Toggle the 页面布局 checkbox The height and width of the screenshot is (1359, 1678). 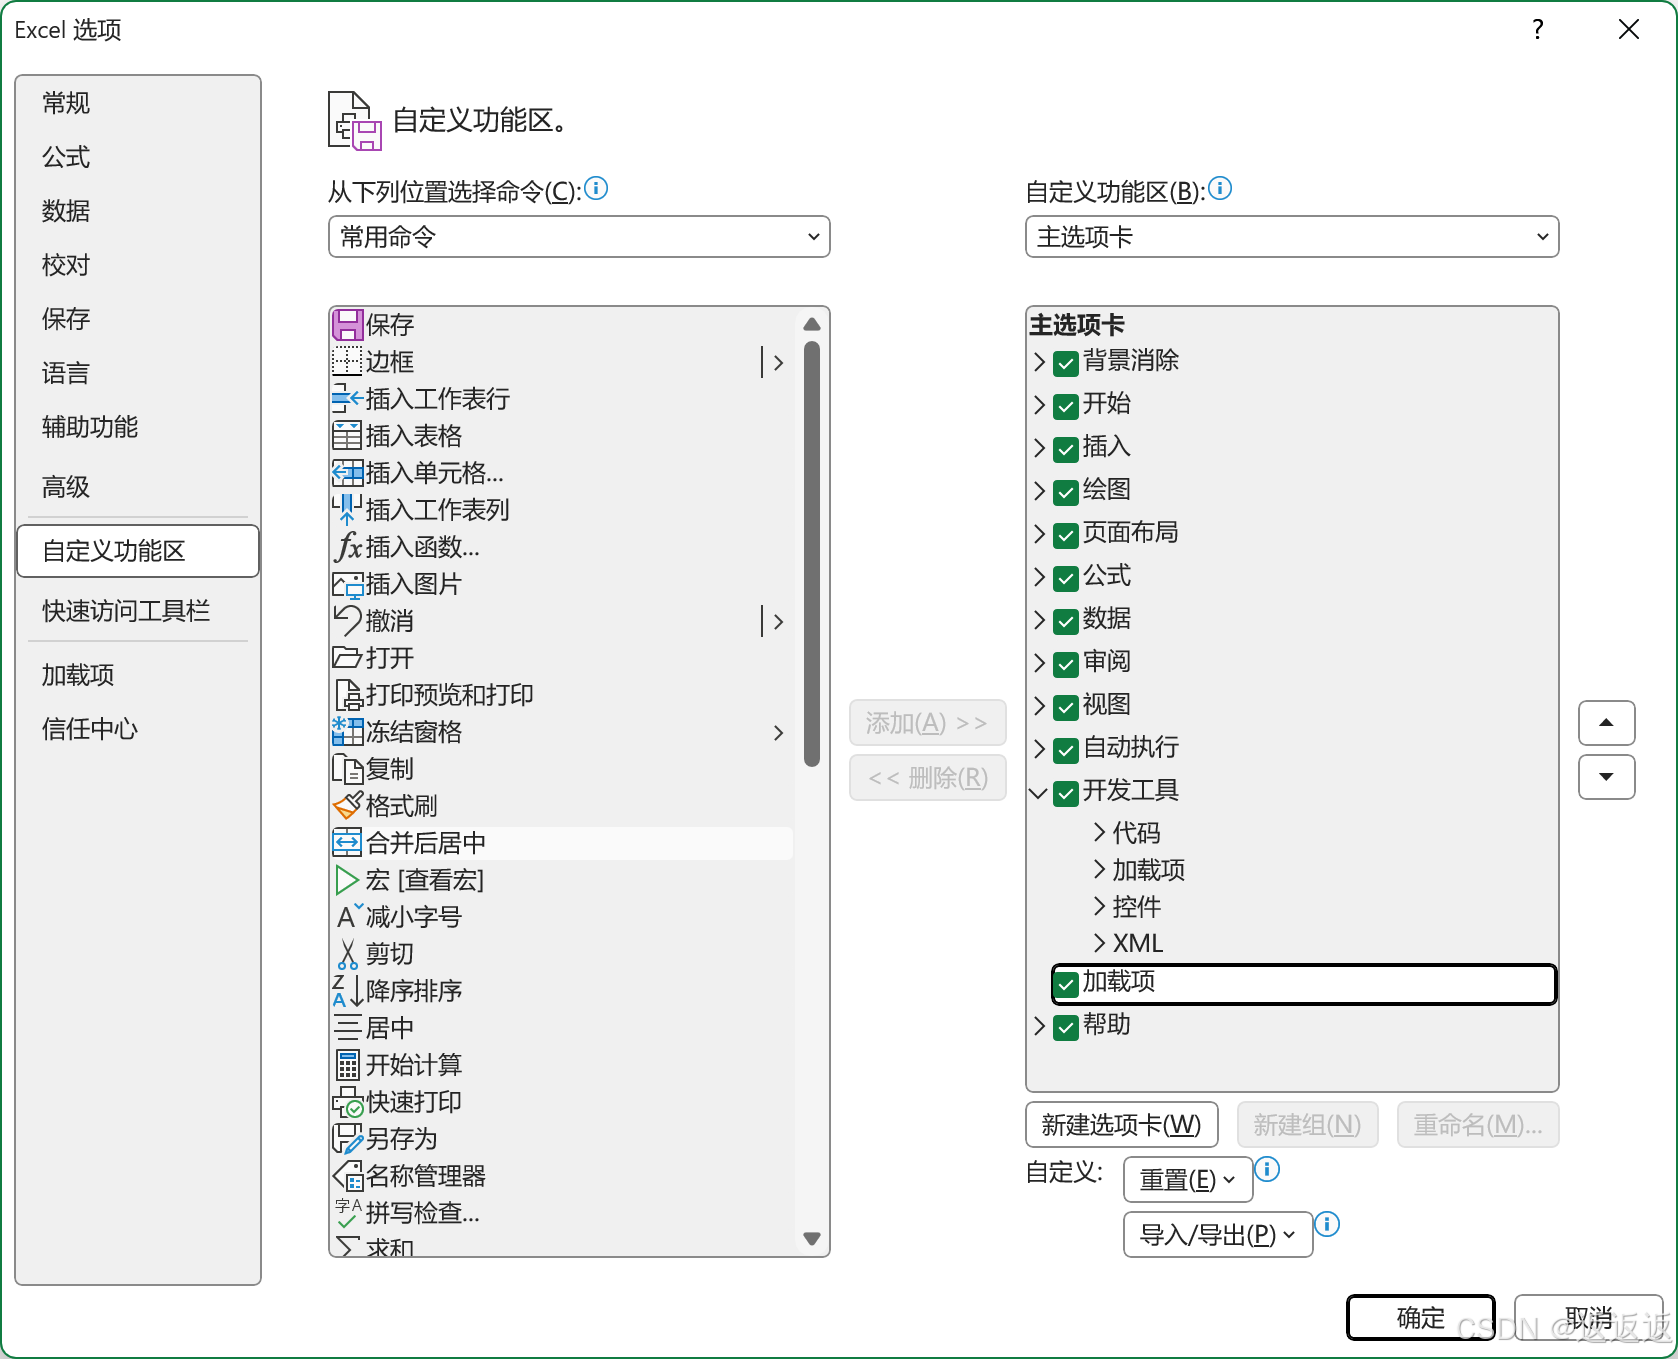click(x=1066, y=534)
